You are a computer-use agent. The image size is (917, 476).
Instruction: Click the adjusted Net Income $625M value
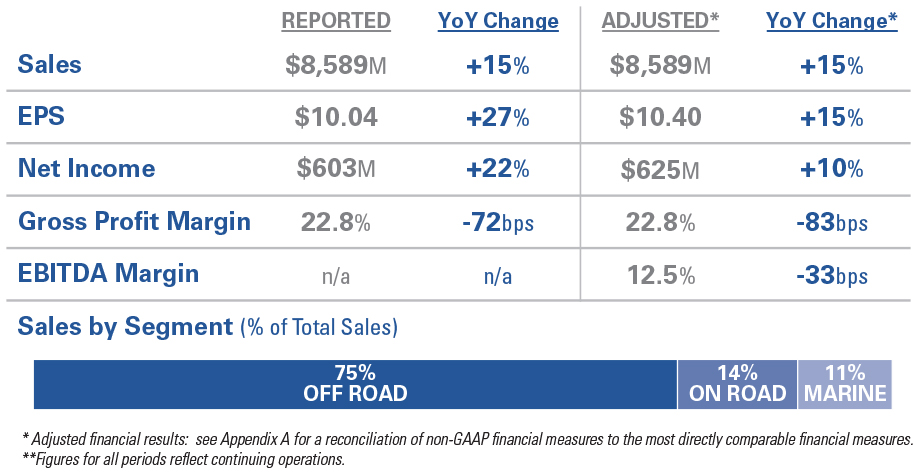[660, 169]
